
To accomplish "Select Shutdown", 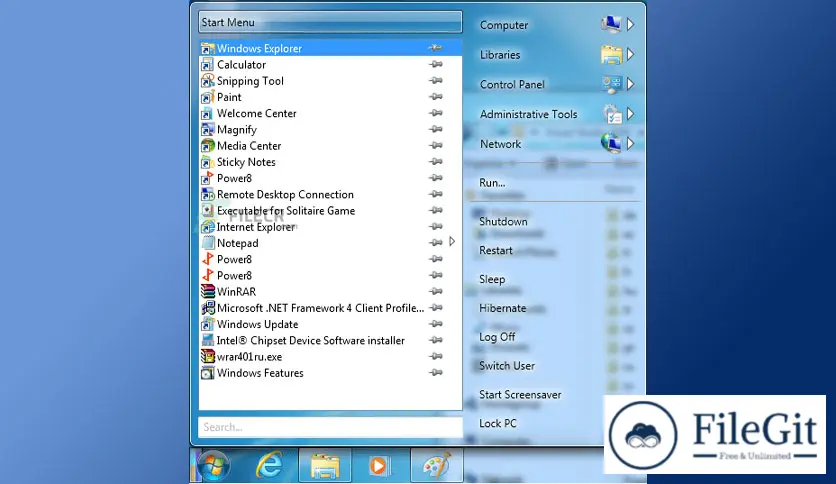I will click(503, 222).
